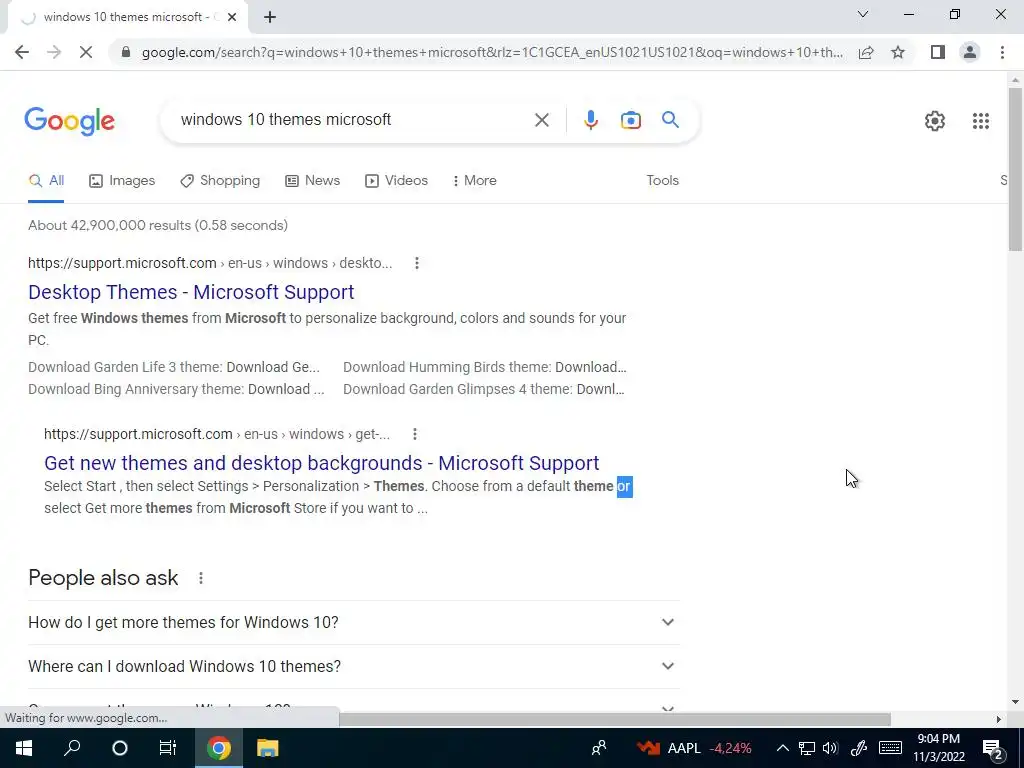Click the Chrome forward arrow
This screenshot has height=768, width=1024.
coord(54,52)
